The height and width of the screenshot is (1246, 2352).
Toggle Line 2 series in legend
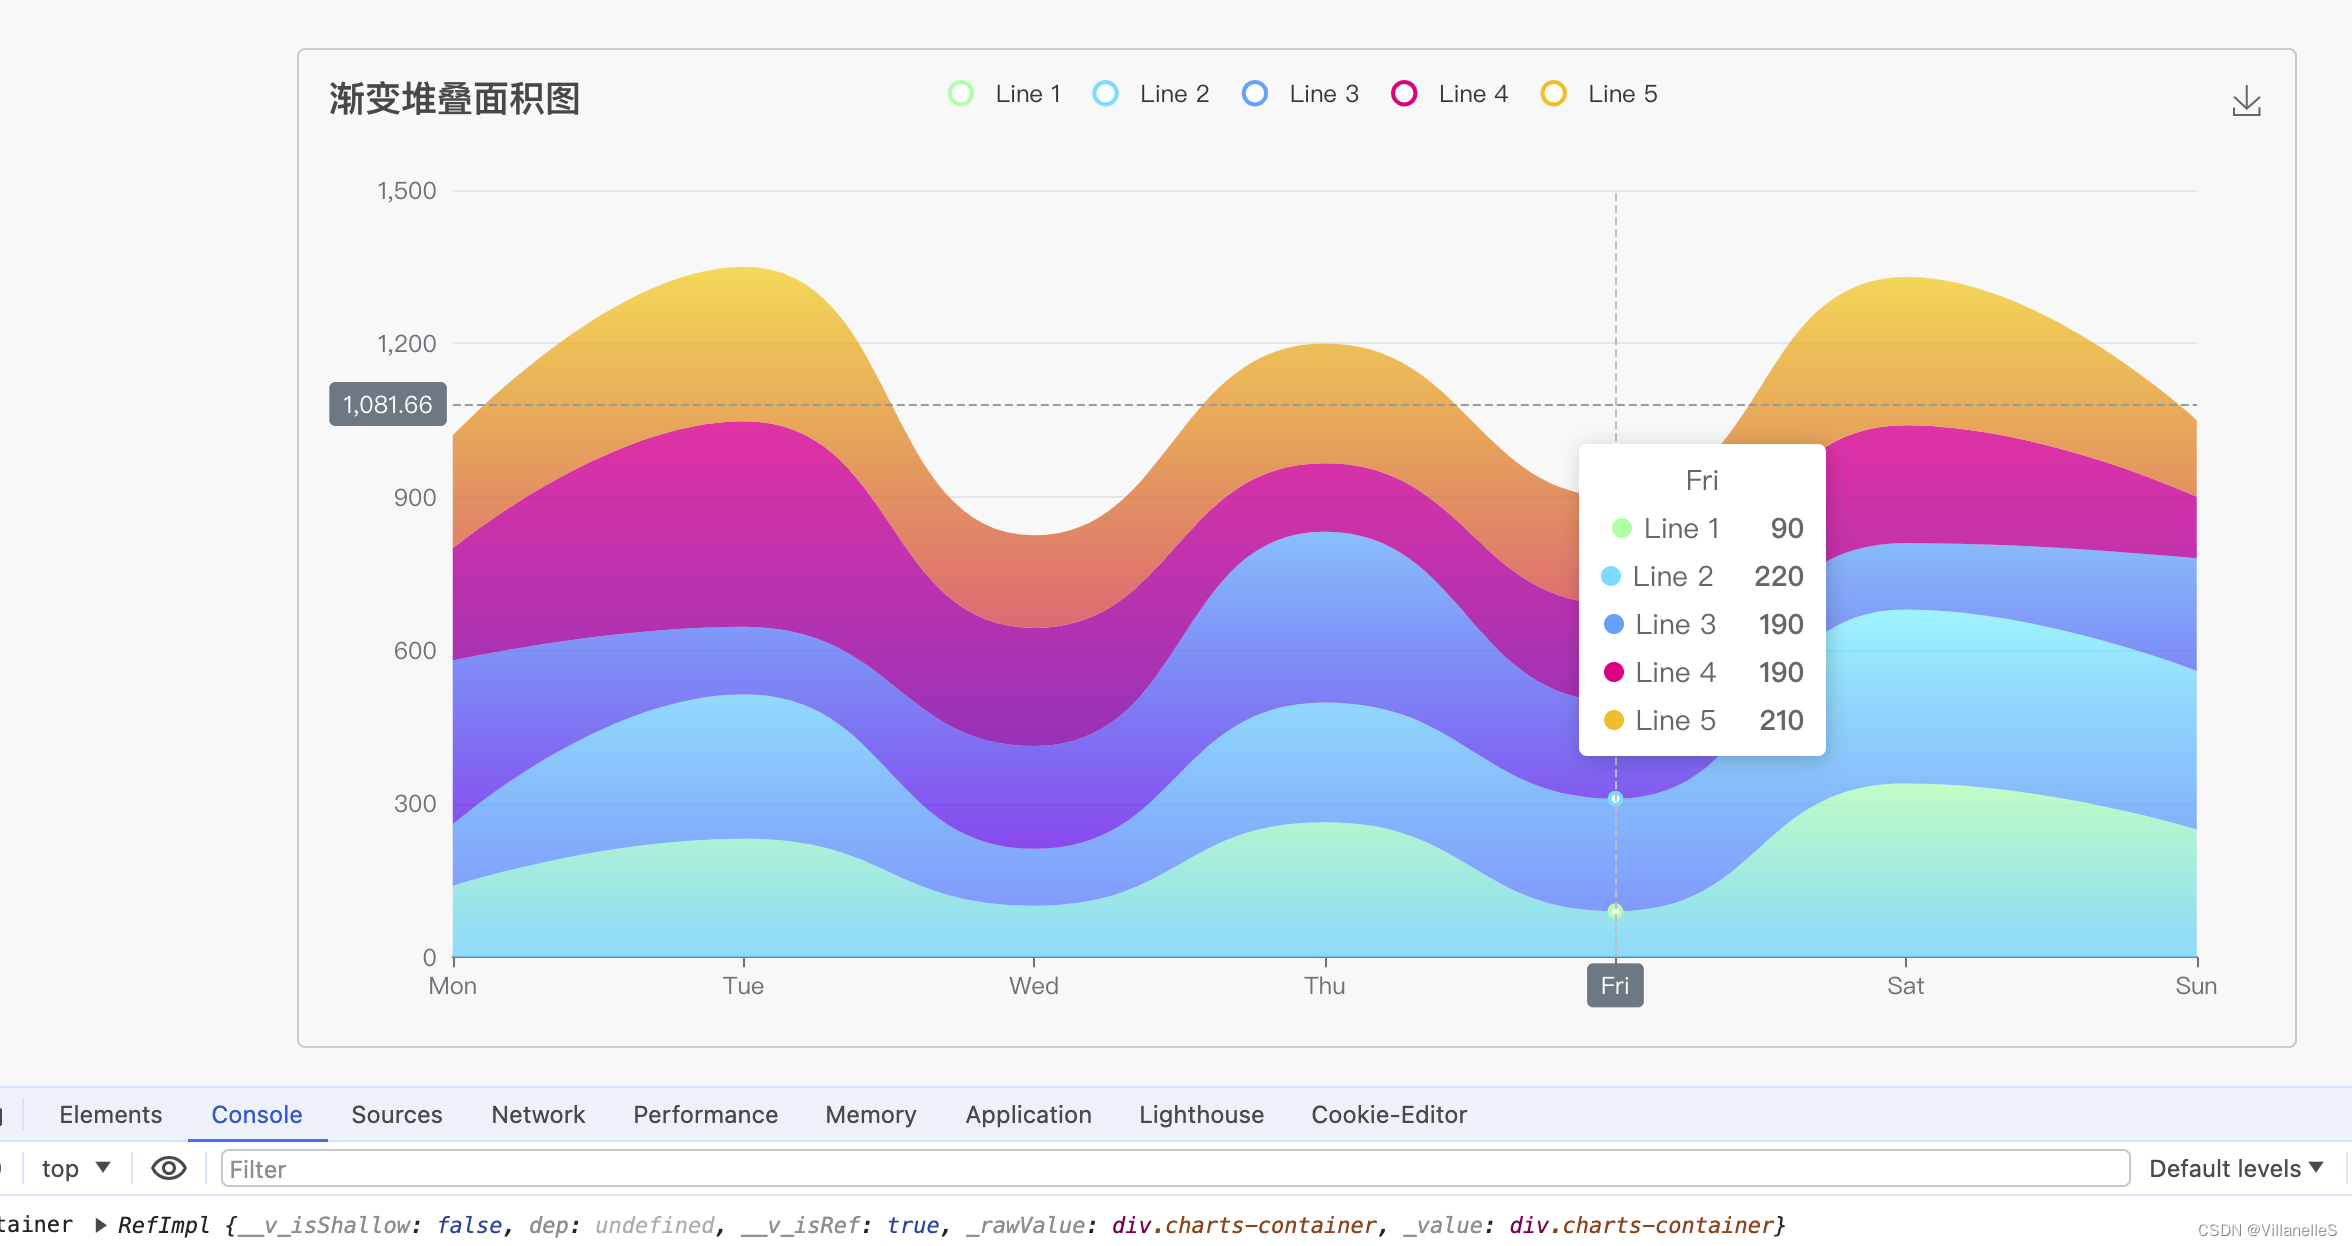coord(1151,94)
